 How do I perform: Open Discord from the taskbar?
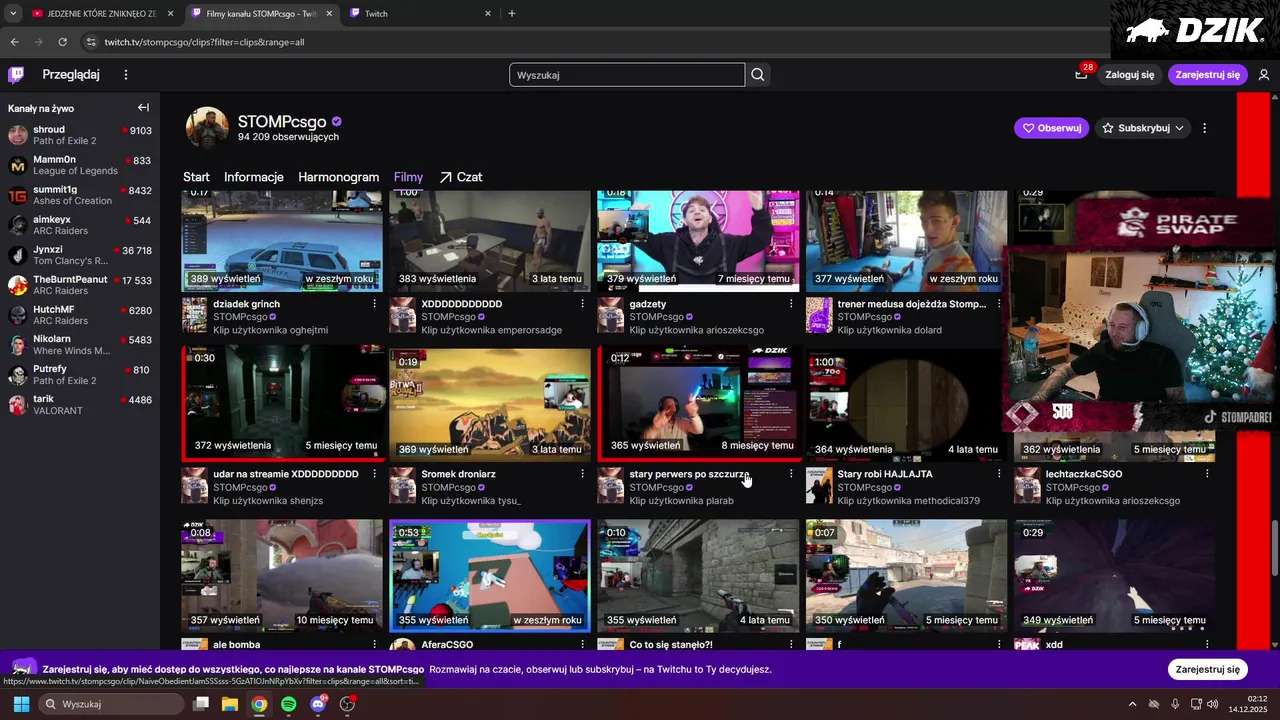[319, 704]
